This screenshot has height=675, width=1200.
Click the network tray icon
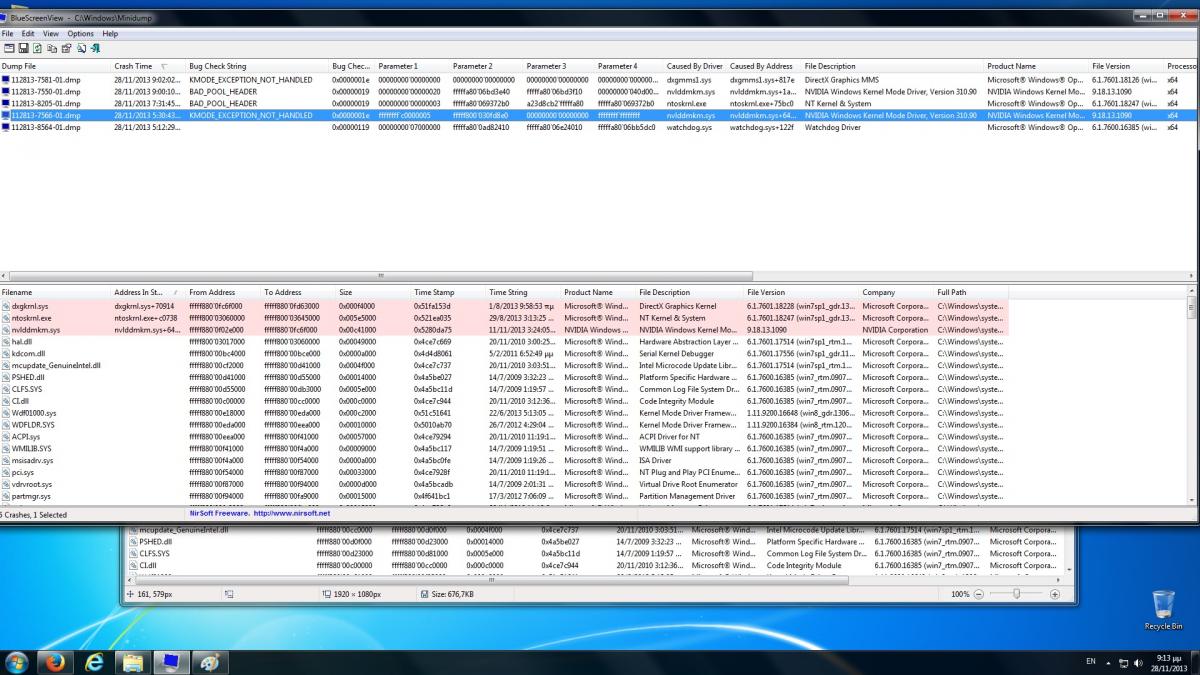[x=1126, y=662]
